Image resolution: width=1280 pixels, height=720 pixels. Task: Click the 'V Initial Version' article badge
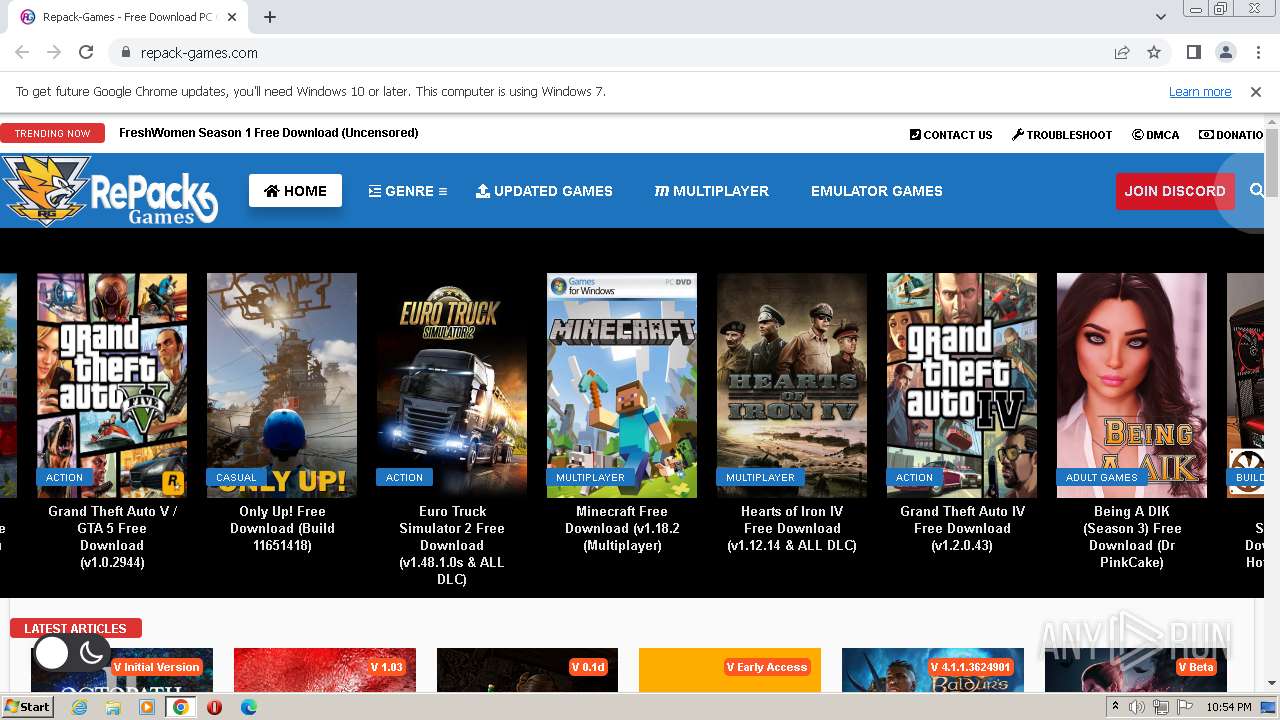[156, 667]
